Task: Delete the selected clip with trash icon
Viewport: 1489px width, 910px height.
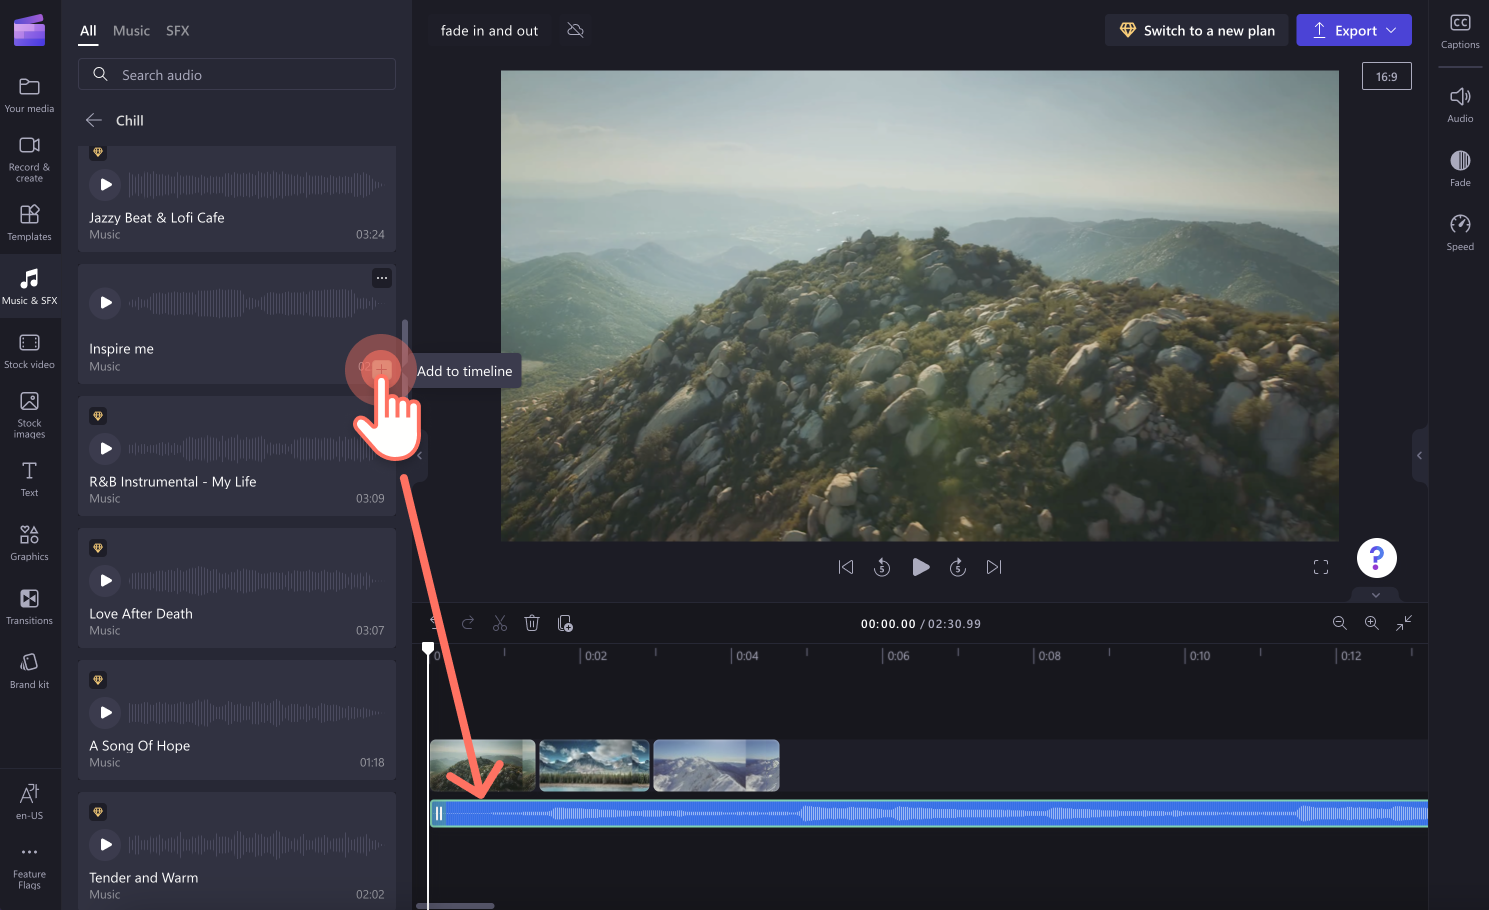Action: point(531,623)
